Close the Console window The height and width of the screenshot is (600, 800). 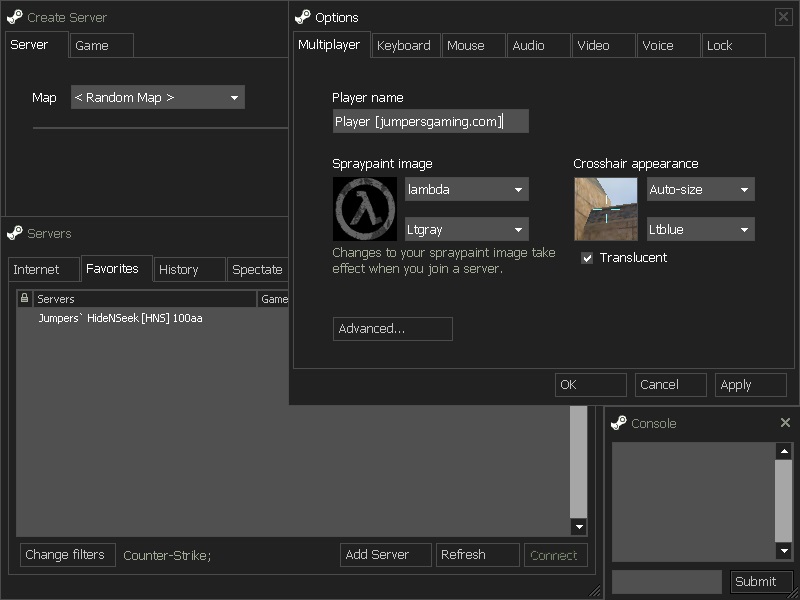(x=785, y=423)
